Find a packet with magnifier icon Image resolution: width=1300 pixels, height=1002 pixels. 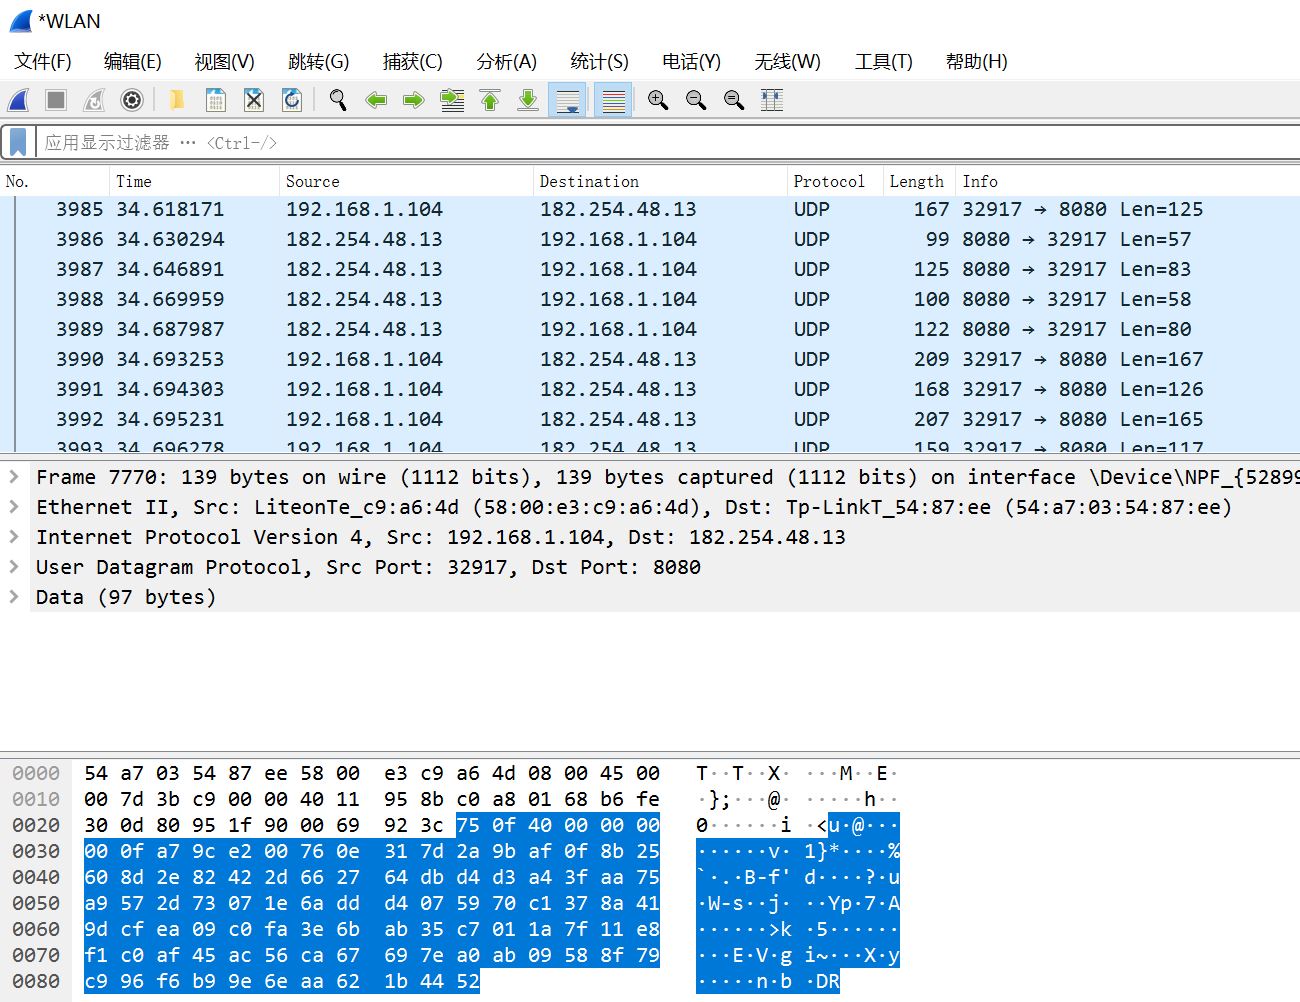click(x=338, y=100)
